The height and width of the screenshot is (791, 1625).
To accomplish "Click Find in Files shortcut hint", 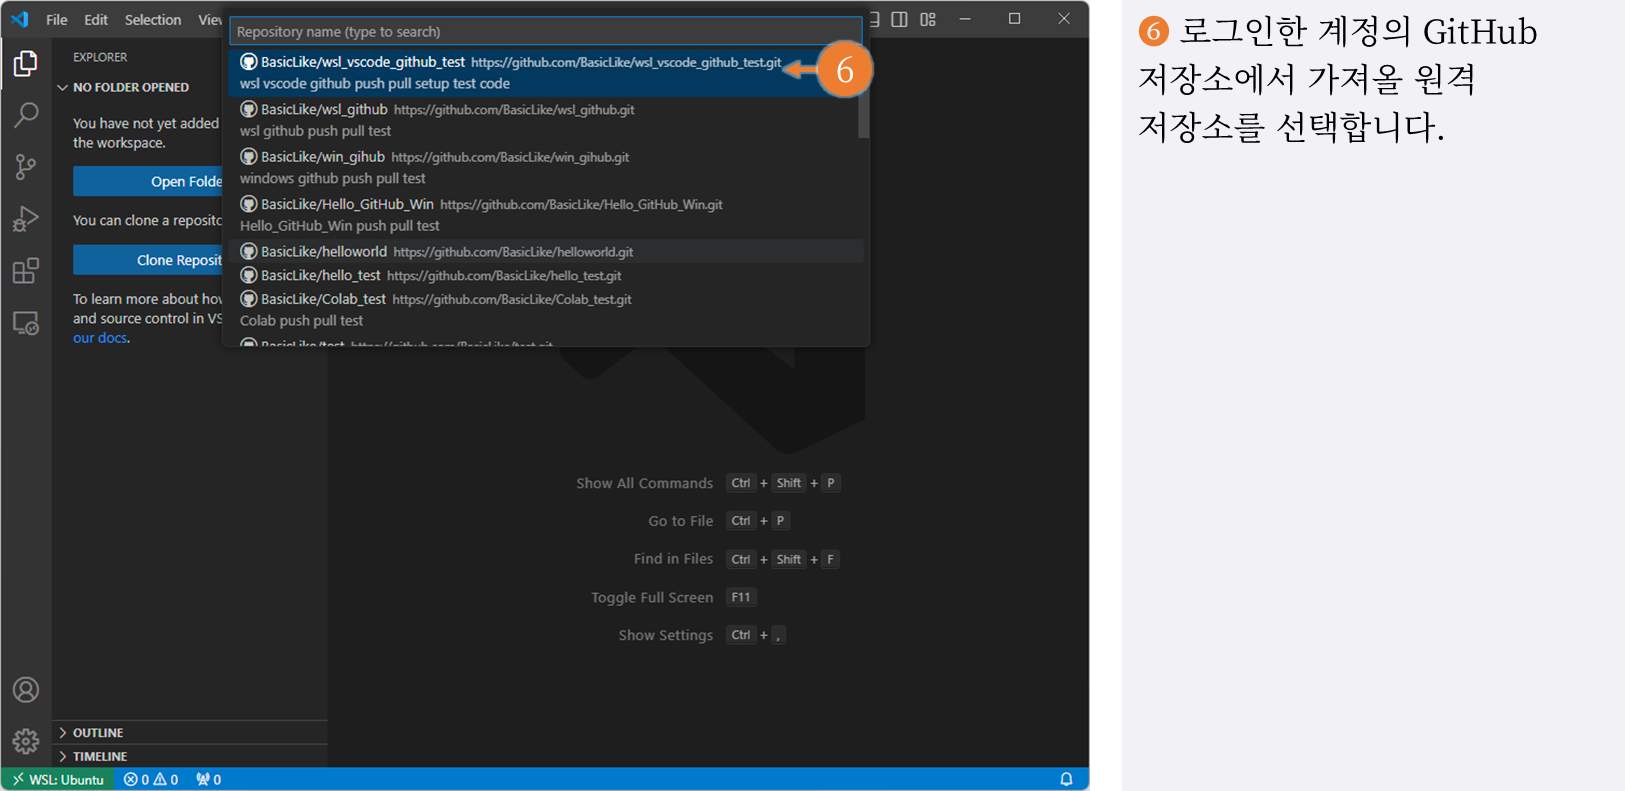I will 736,559.
